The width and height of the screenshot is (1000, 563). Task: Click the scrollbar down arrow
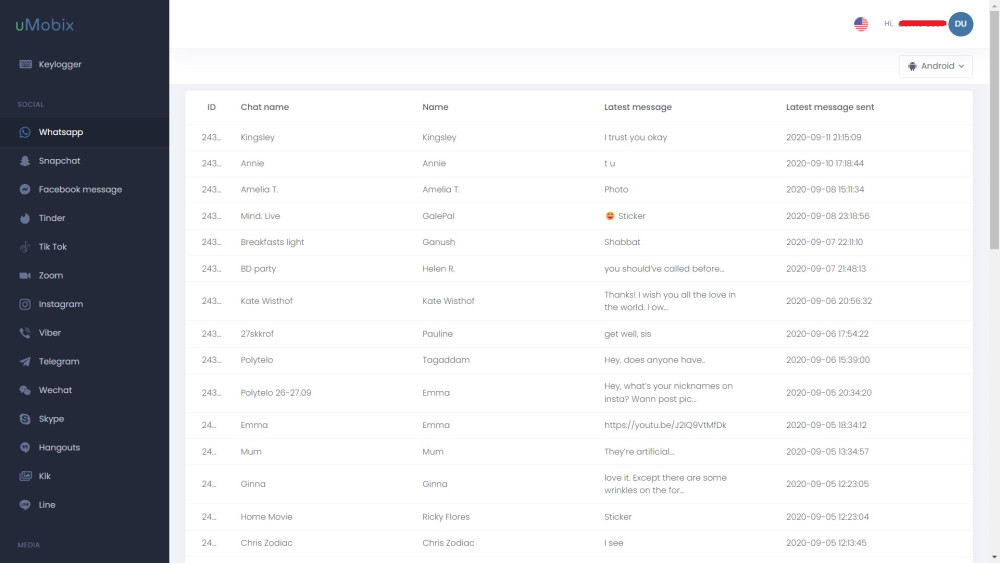pyautogui.click(x=994, y=558)
